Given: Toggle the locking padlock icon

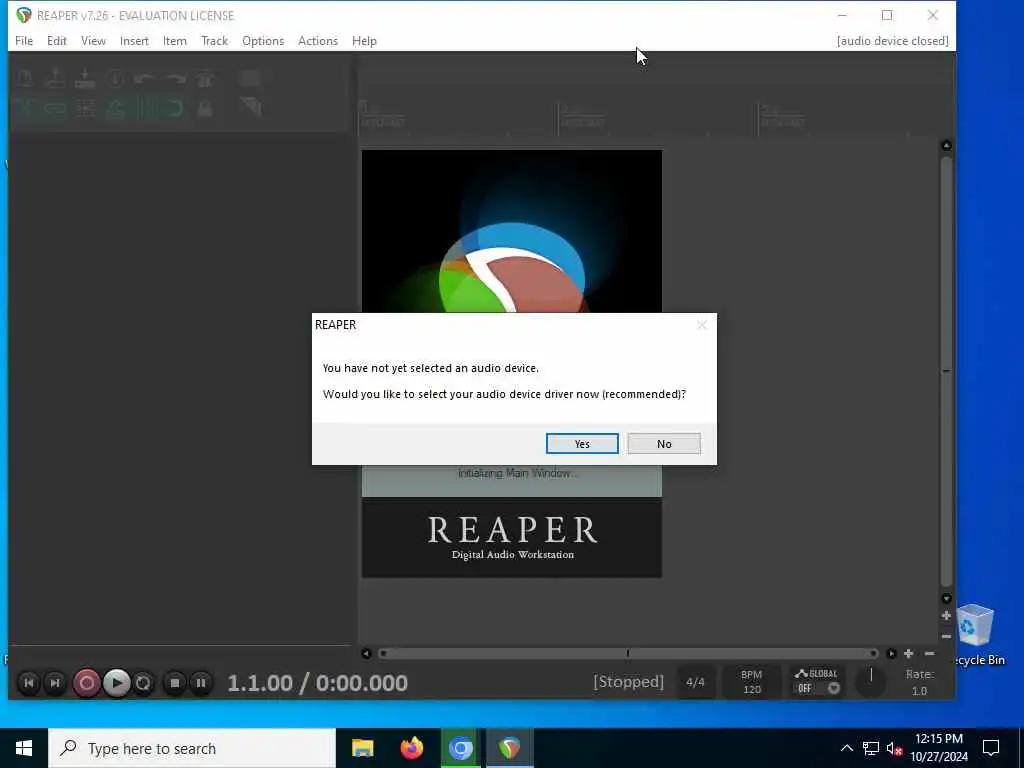Looking at the screenshot, I should coord(205,108).
